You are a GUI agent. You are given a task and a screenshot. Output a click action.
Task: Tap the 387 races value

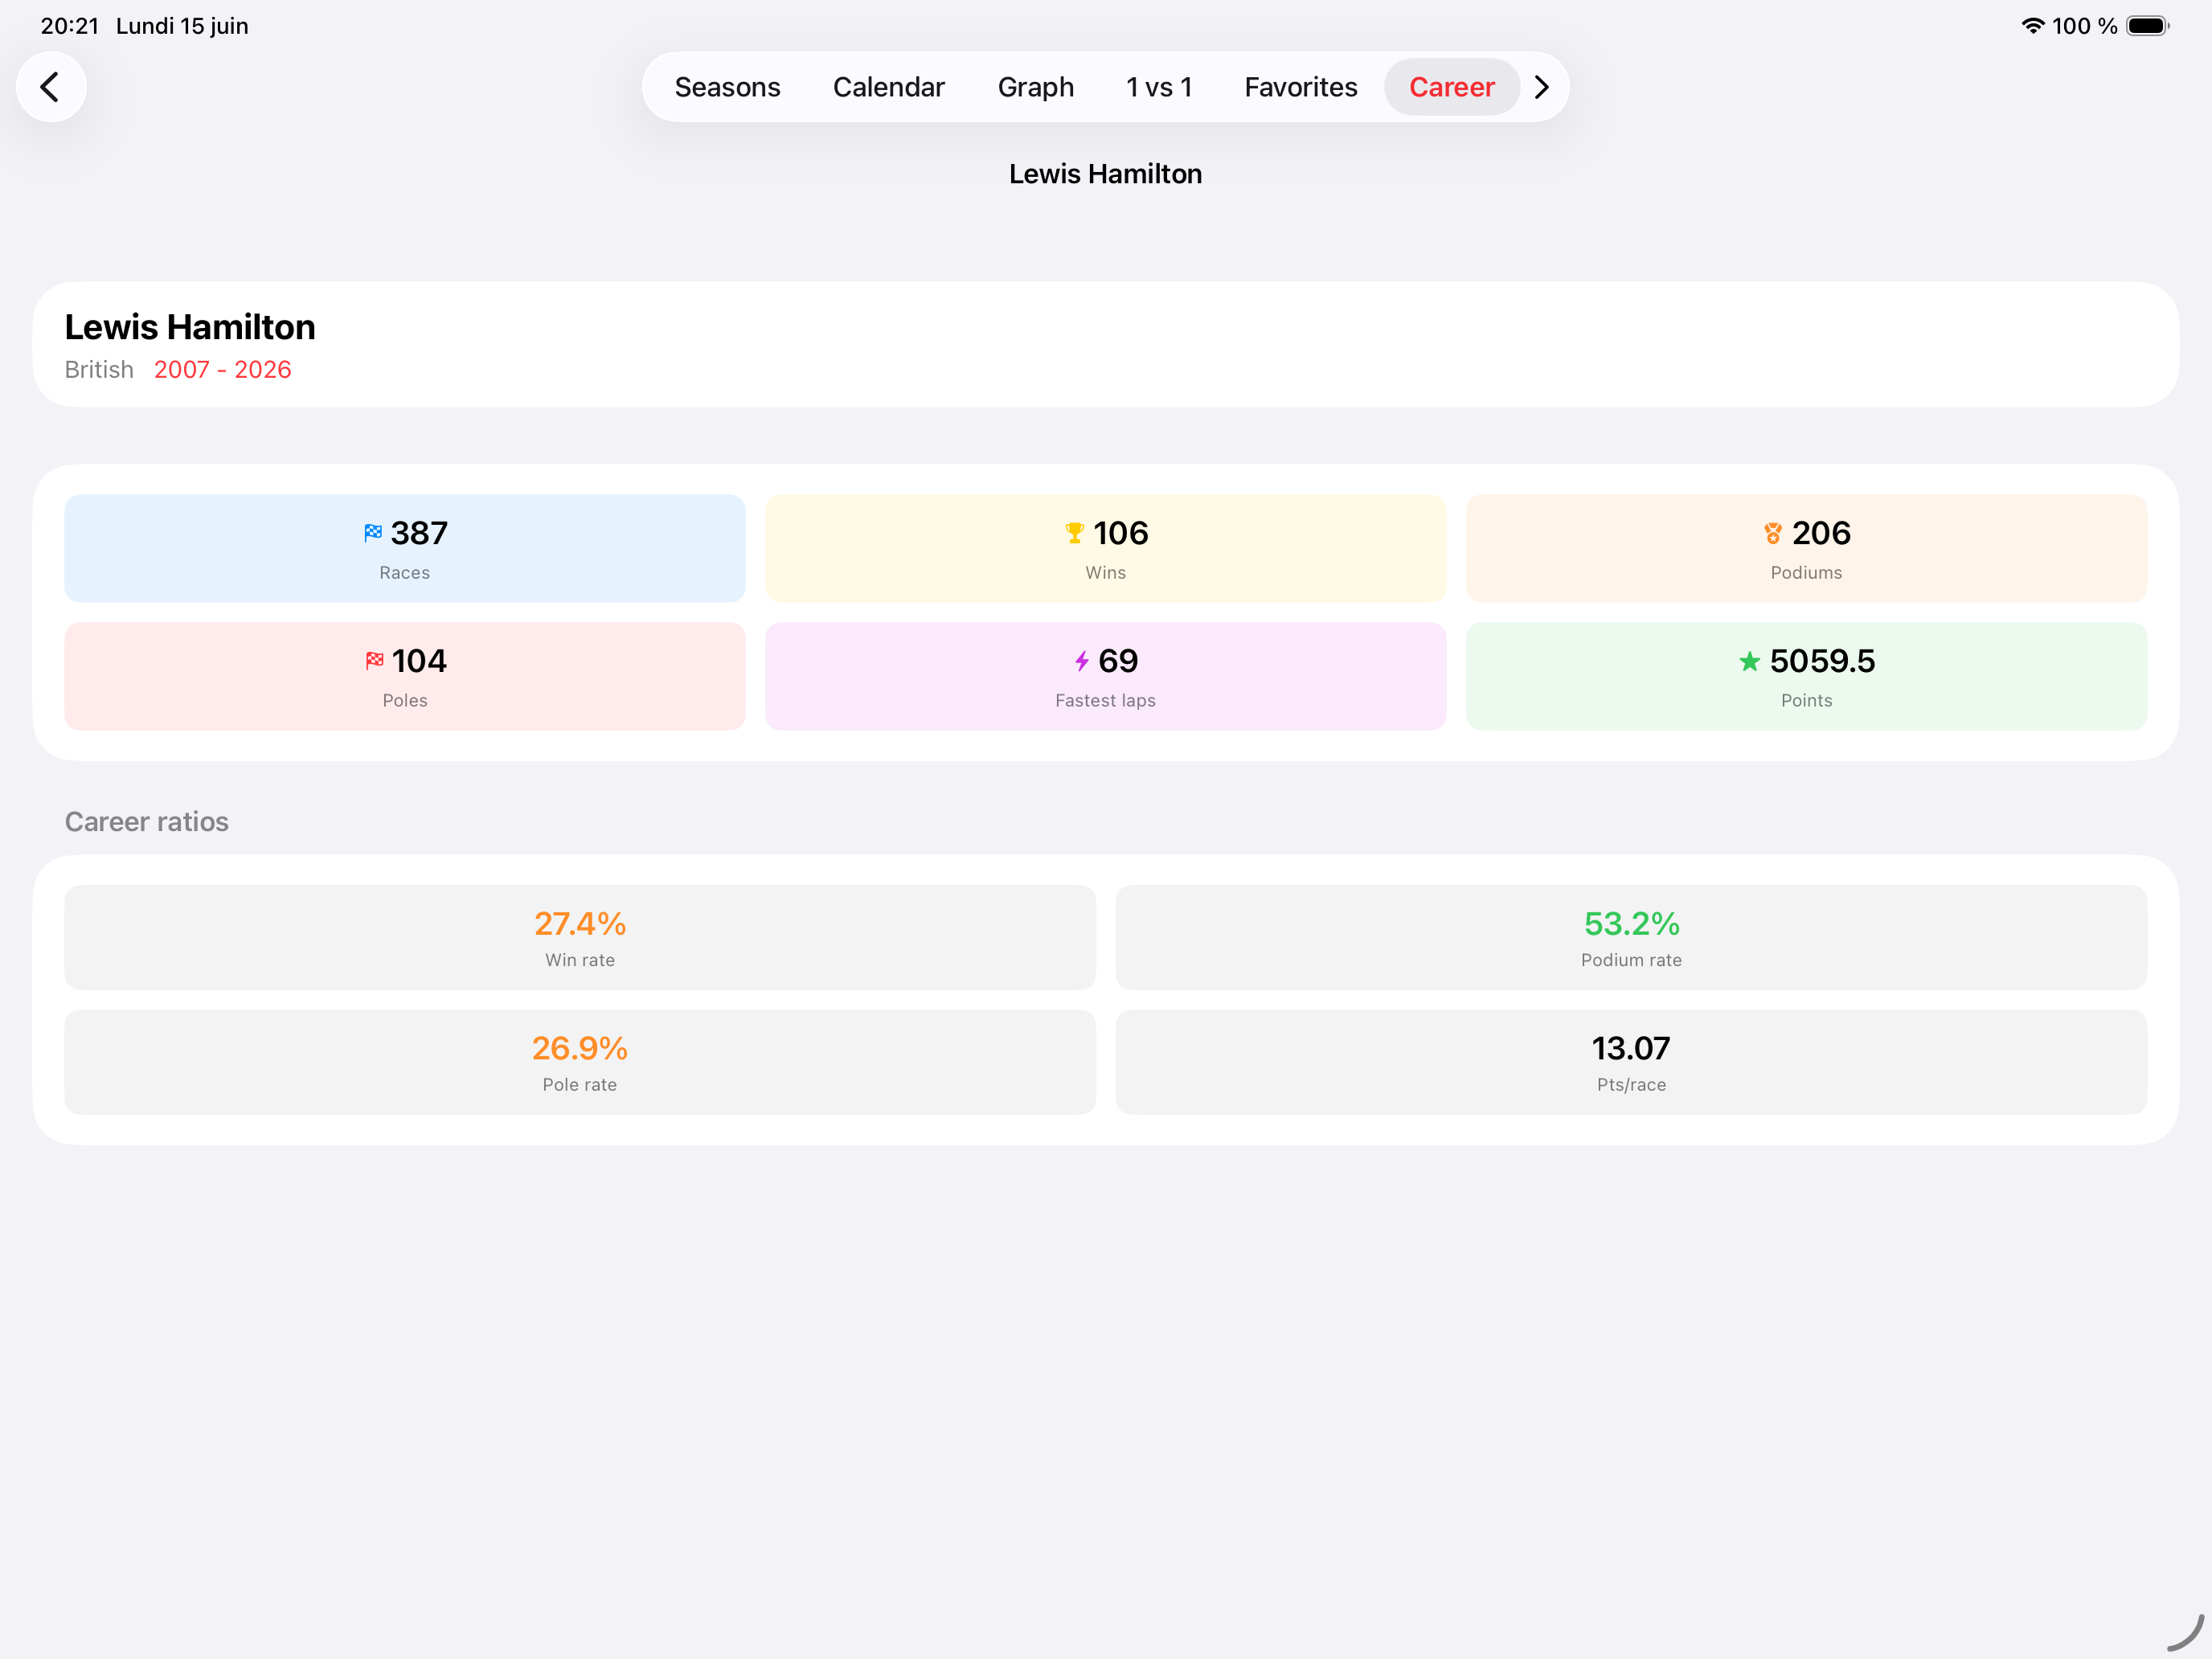pyautogui.click(x=419, y=533)
